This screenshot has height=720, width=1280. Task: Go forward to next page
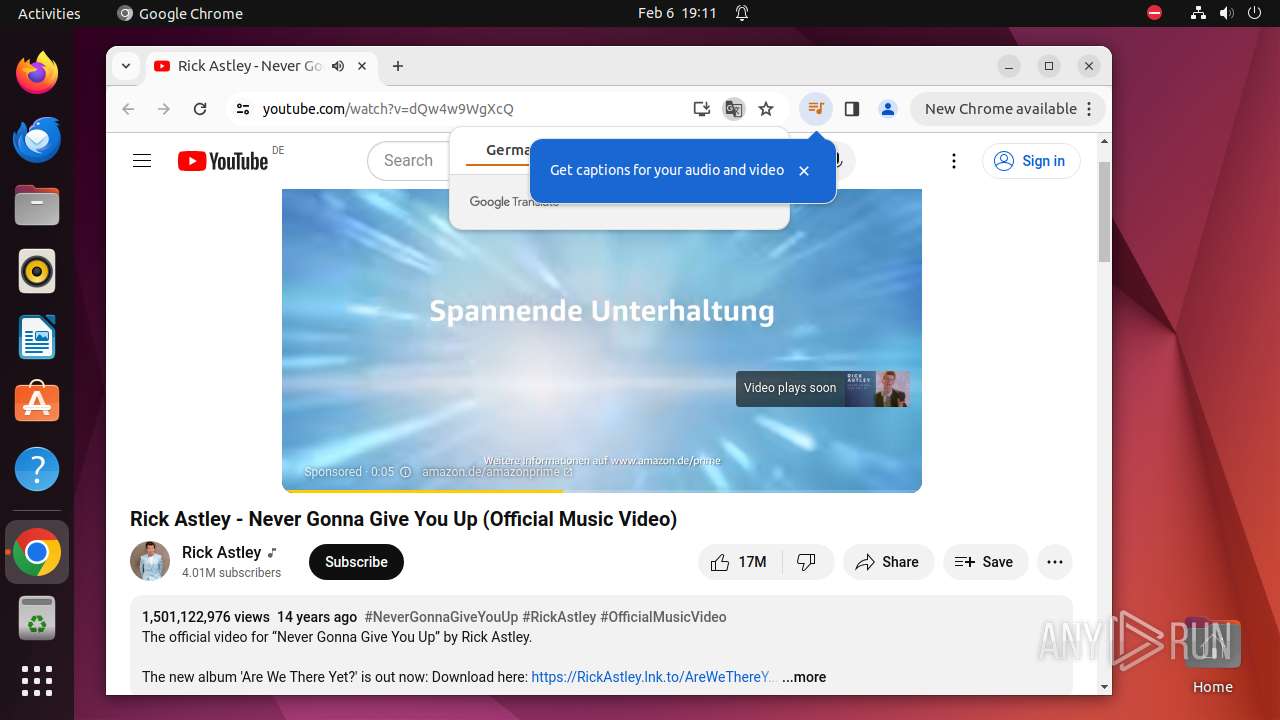point(164,109)
